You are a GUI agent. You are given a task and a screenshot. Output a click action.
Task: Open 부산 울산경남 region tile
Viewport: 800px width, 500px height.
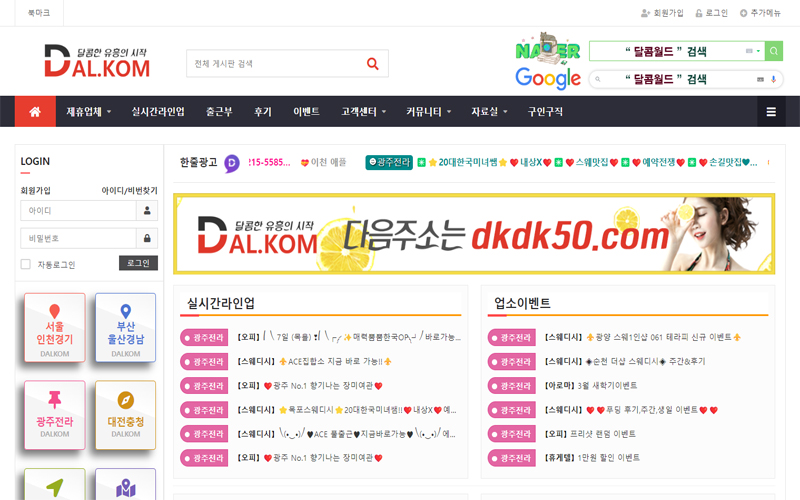coord(126,328)
